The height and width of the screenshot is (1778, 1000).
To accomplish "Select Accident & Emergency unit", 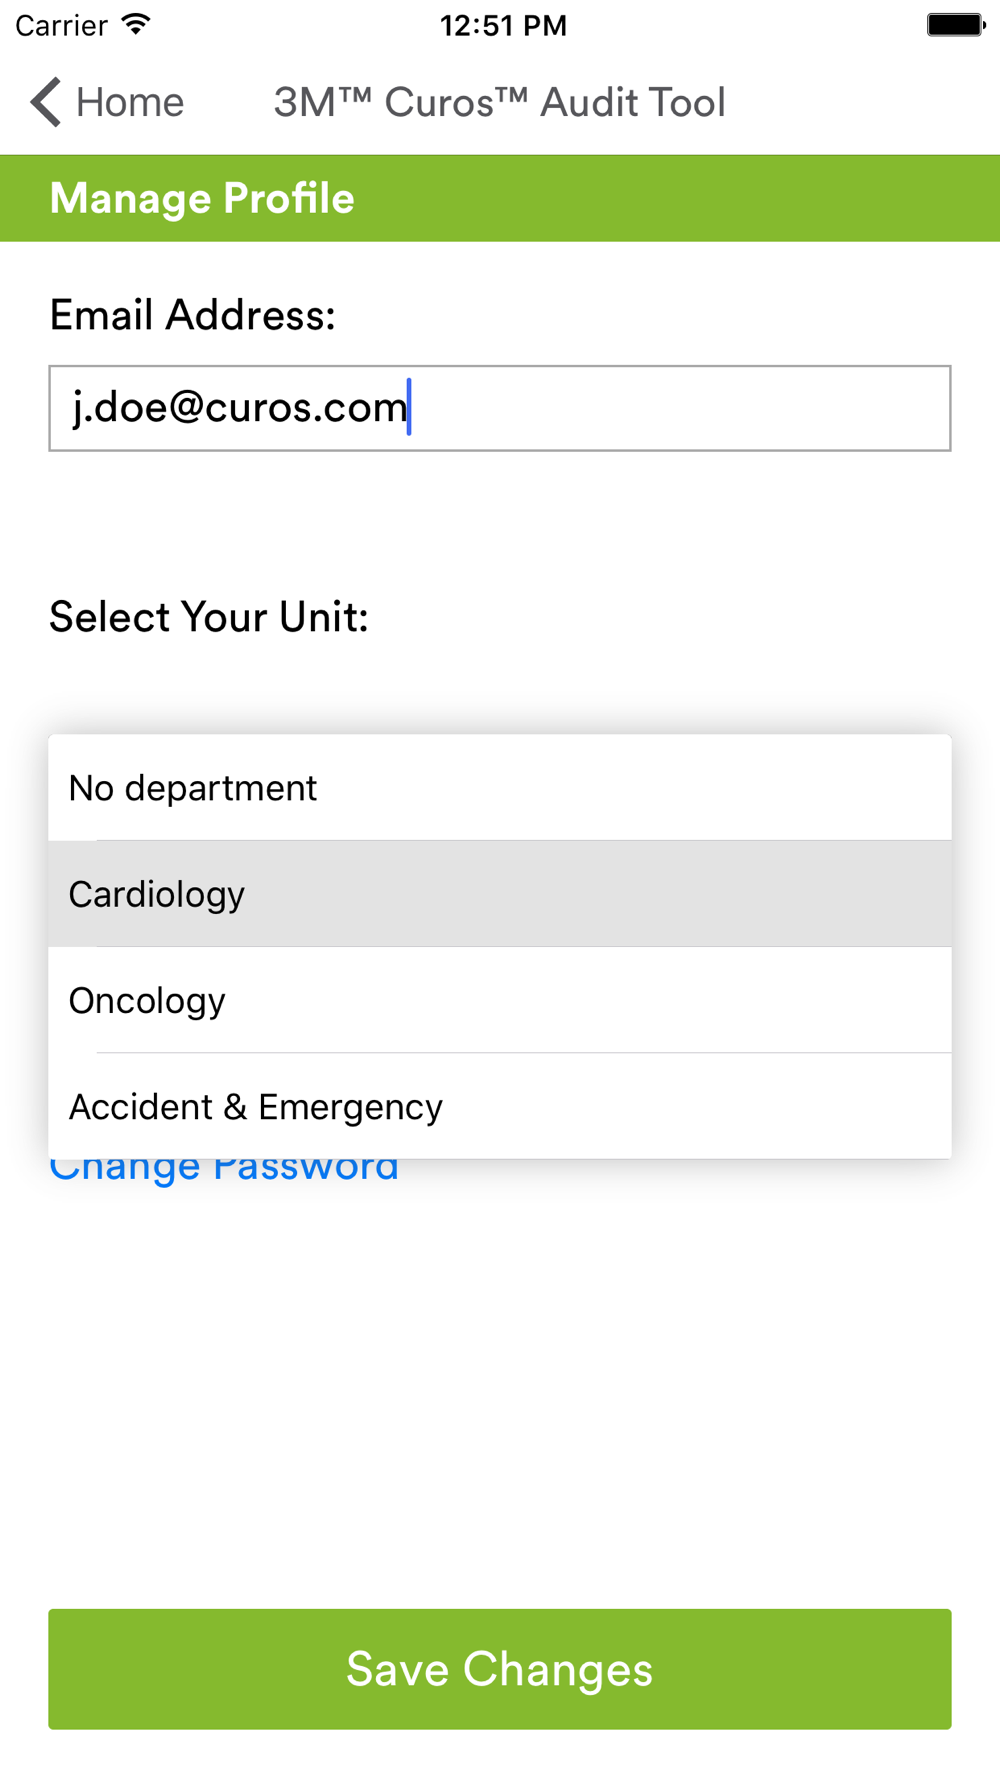I will (500, 1106).
